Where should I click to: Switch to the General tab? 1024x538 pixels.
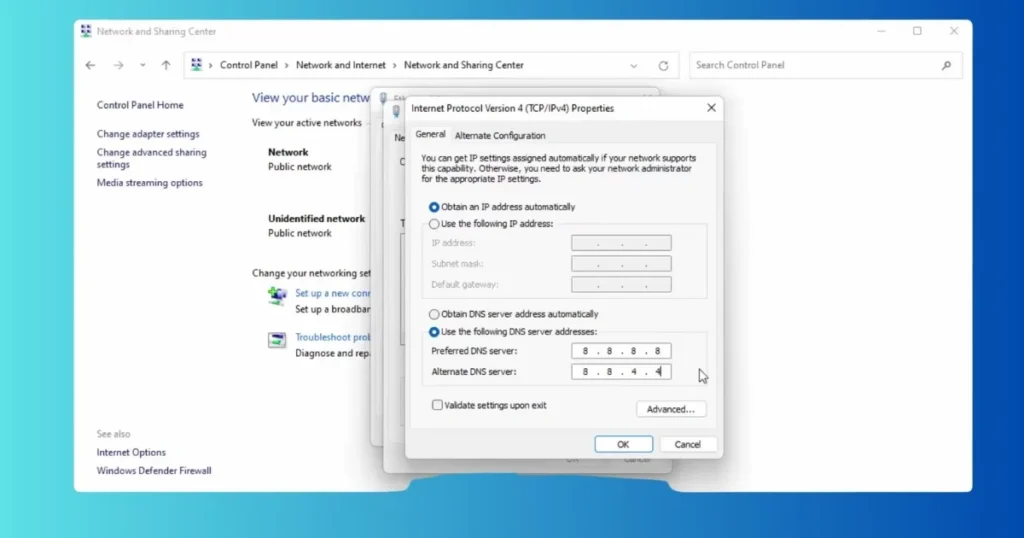[x=430, y=134]
